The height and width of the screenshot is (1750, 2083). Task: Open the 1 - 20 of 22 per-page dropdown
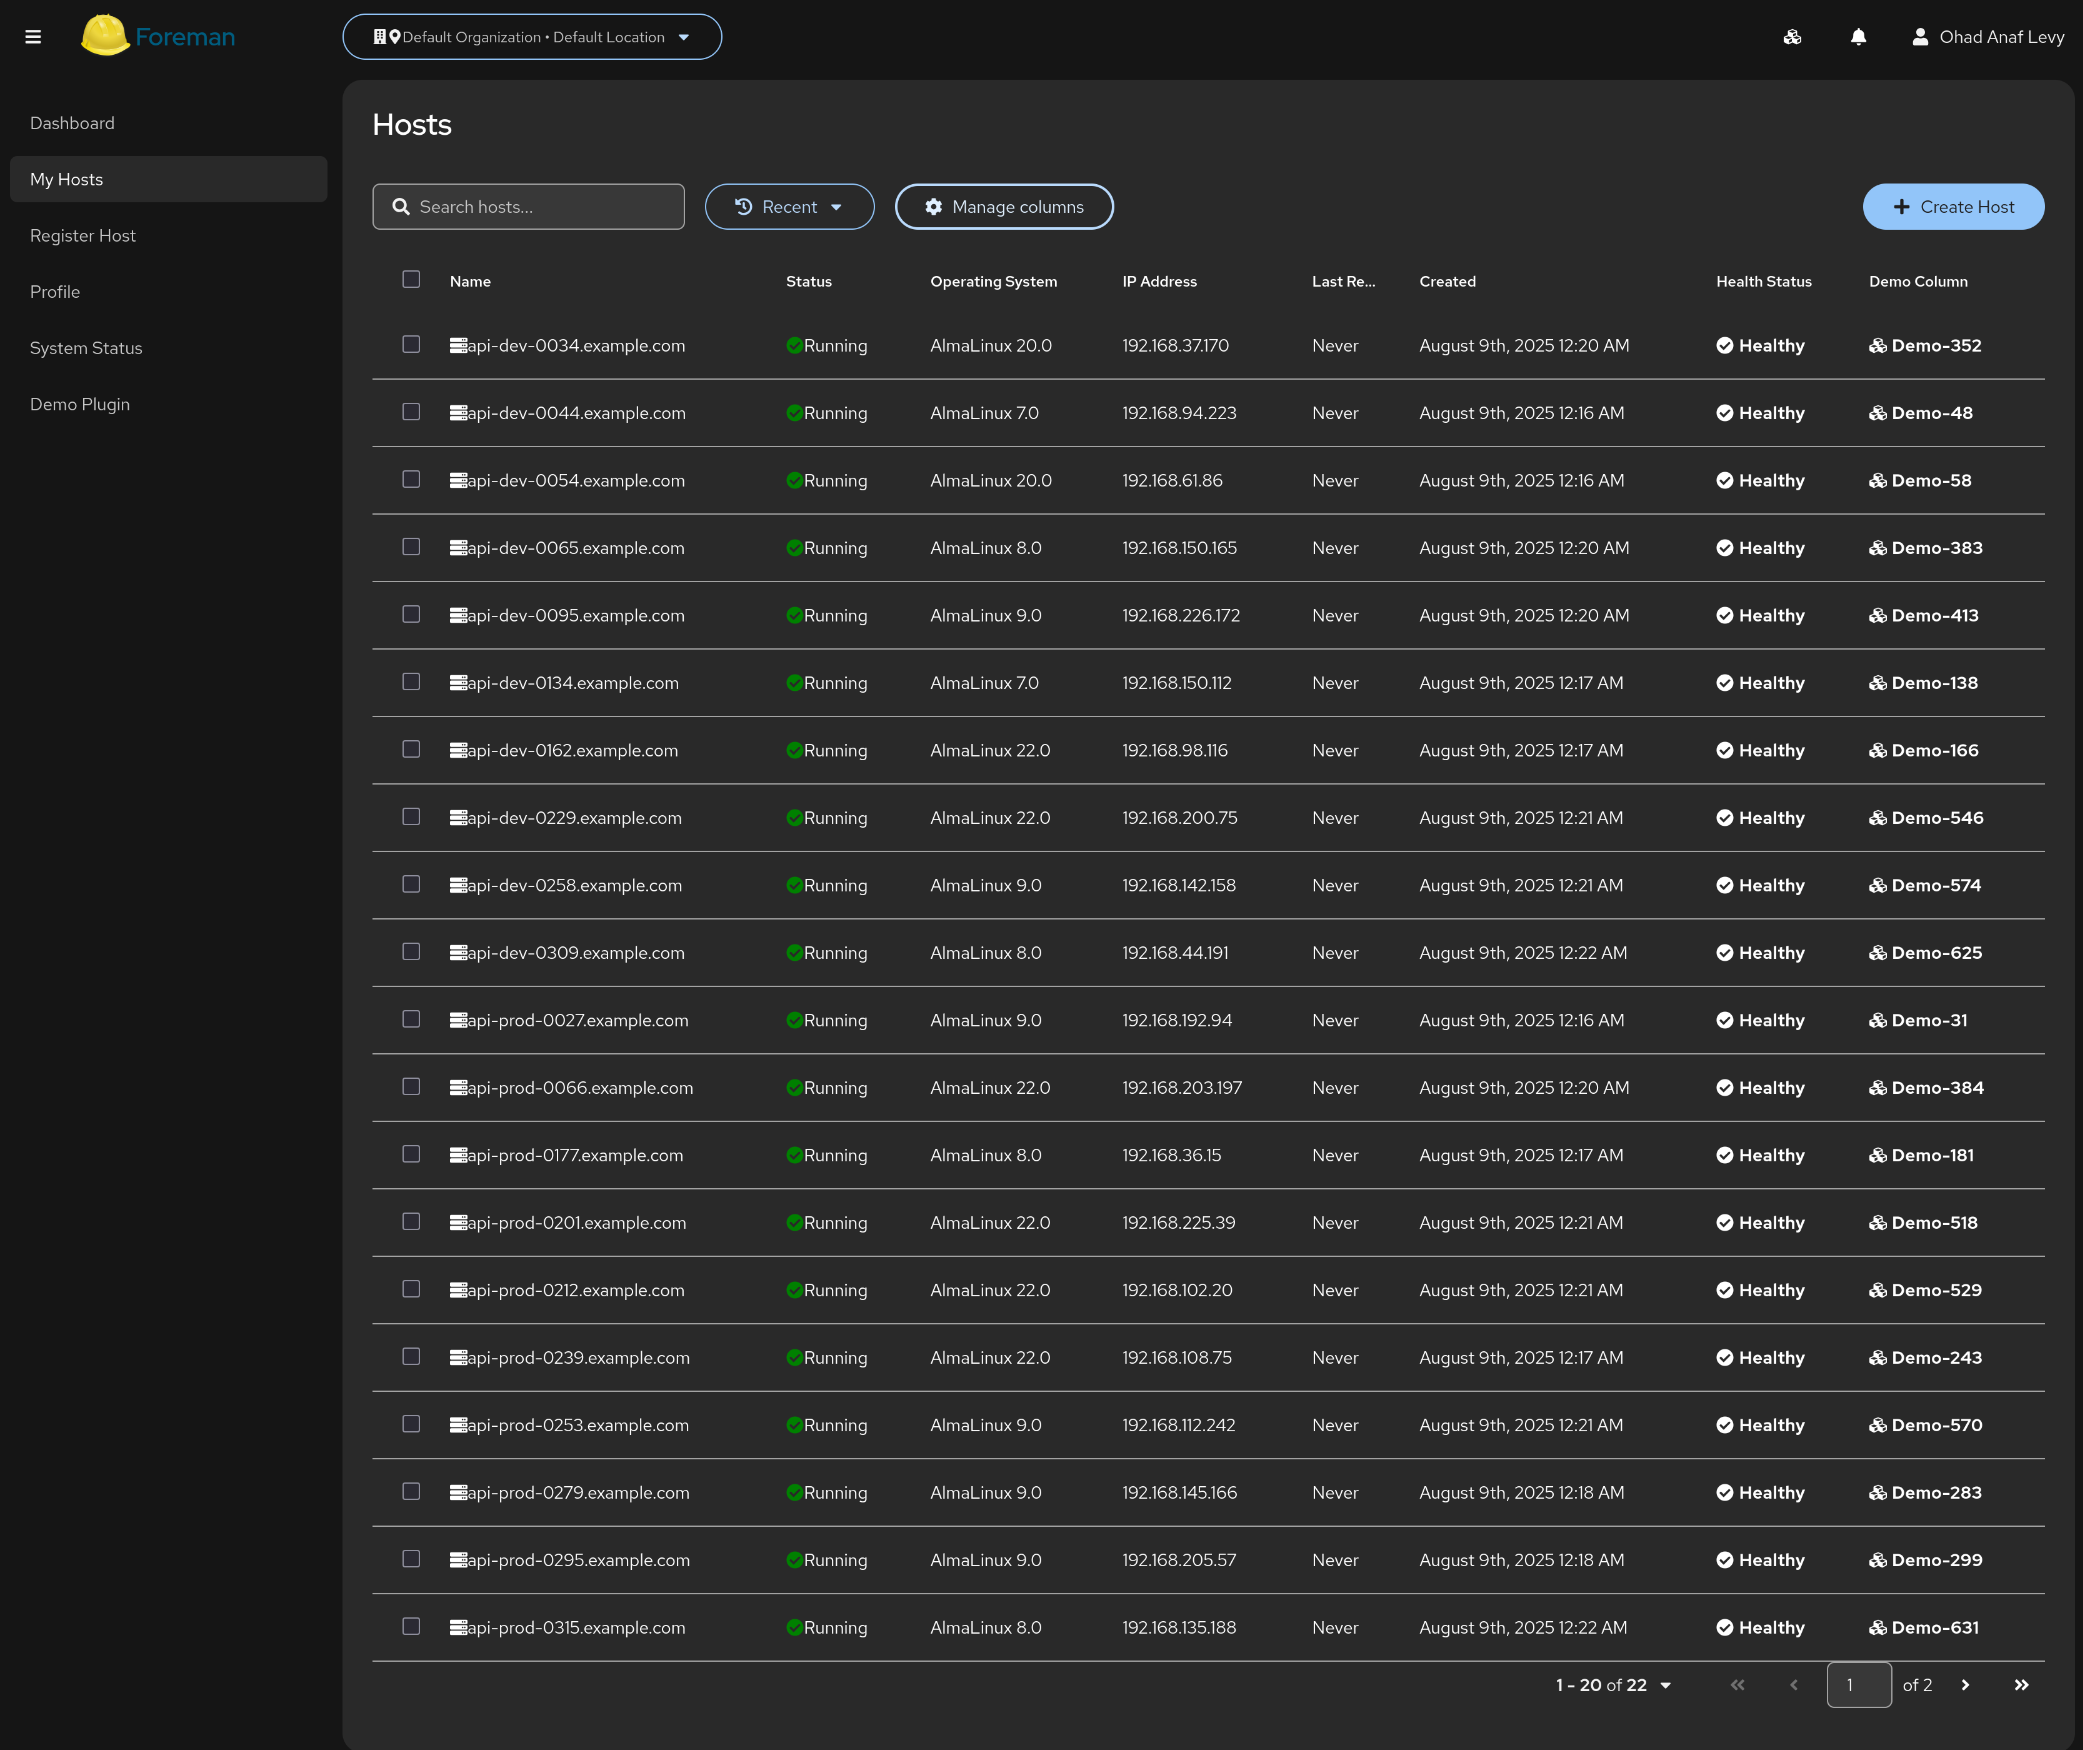1614,1685
